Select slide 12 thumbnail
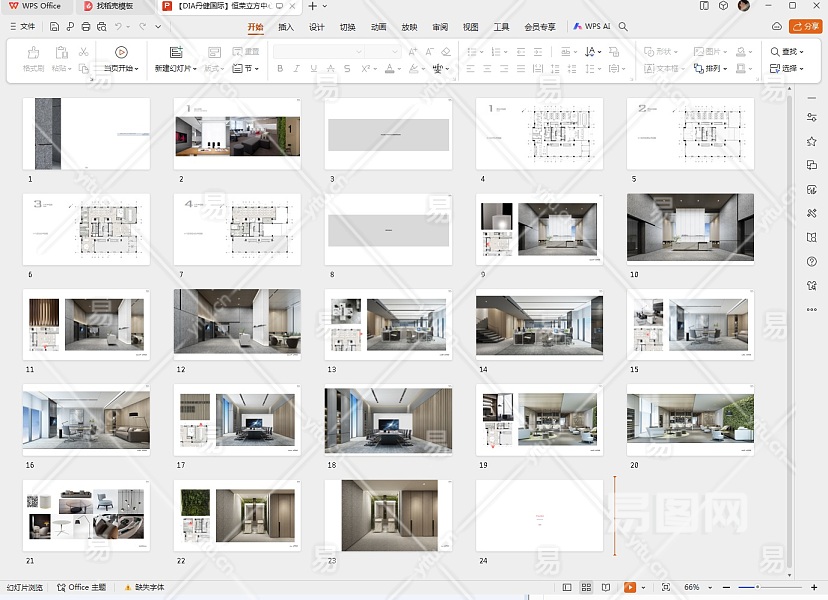828x600 pixels. point(237,322)
